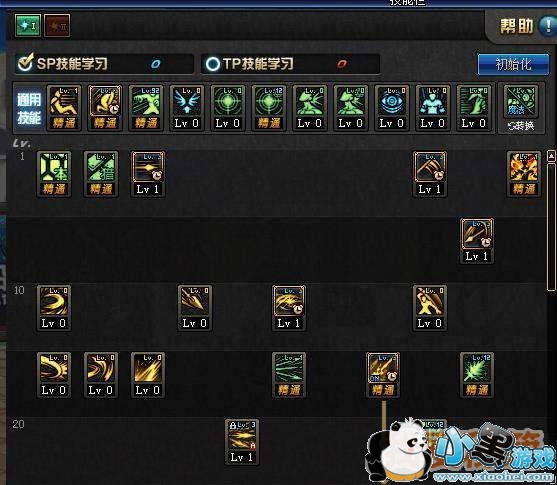
Task: Select the golden warrior stance skill icon
Action: [x=429, y=301]
